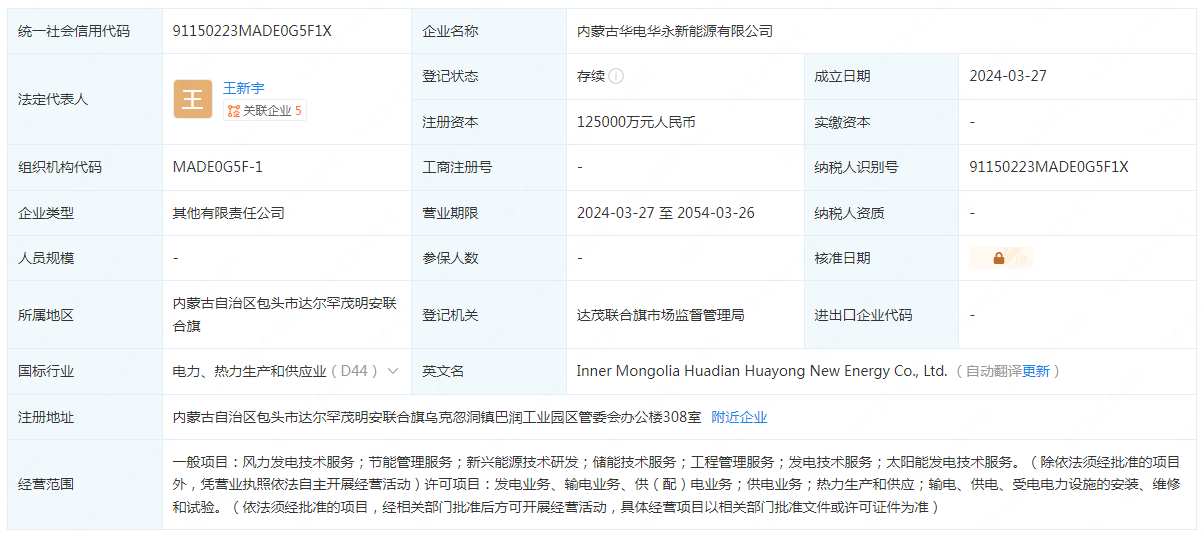Click the 统一社会信用代码 label cell
This screenshot has width=1202, height=535.
(x=85, y=31)
